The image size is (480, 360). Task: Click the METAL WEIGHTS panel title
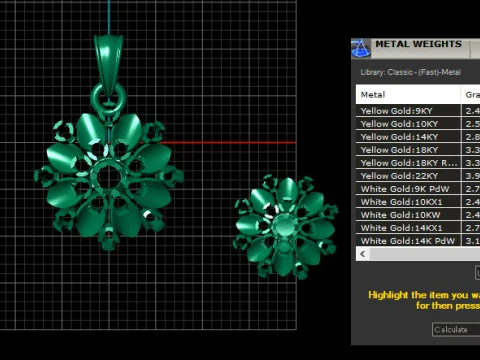coord(419,44)
